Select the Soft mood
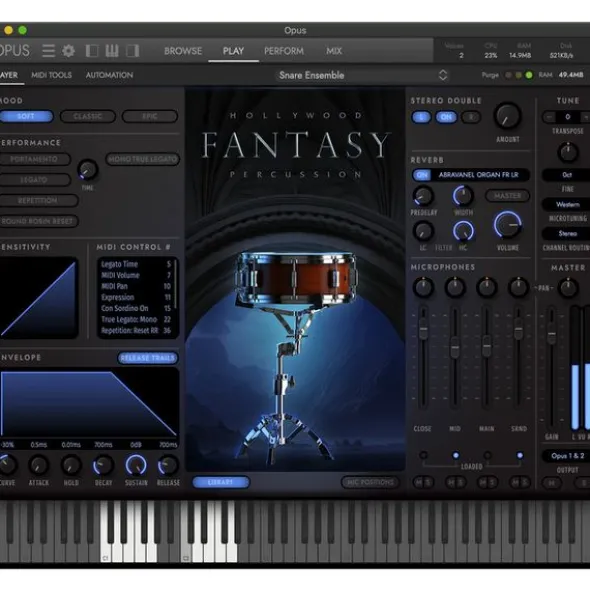Screen dimensions: 590x591 (x=26, y=116)
